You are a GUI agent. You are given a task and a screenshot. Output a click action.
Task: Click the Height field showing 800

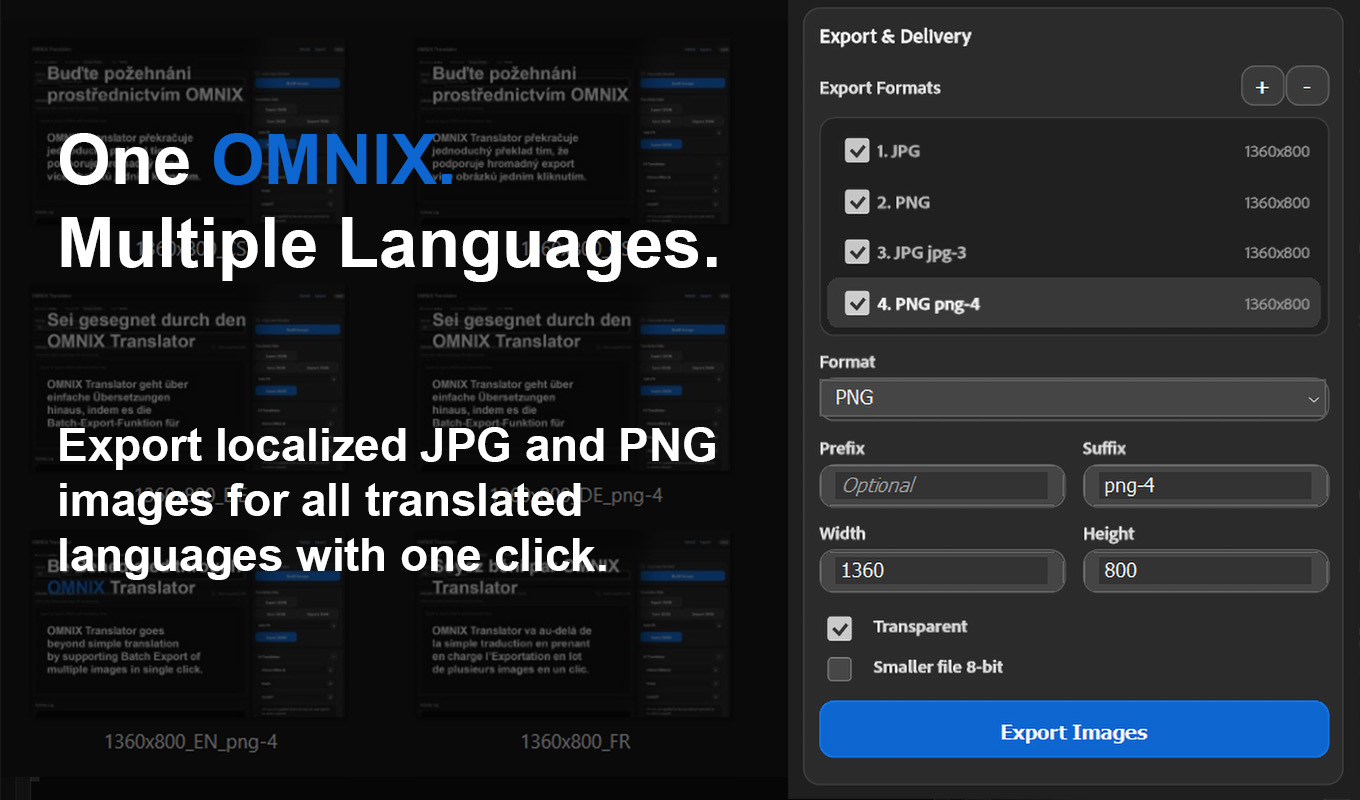pos(1206,571)
